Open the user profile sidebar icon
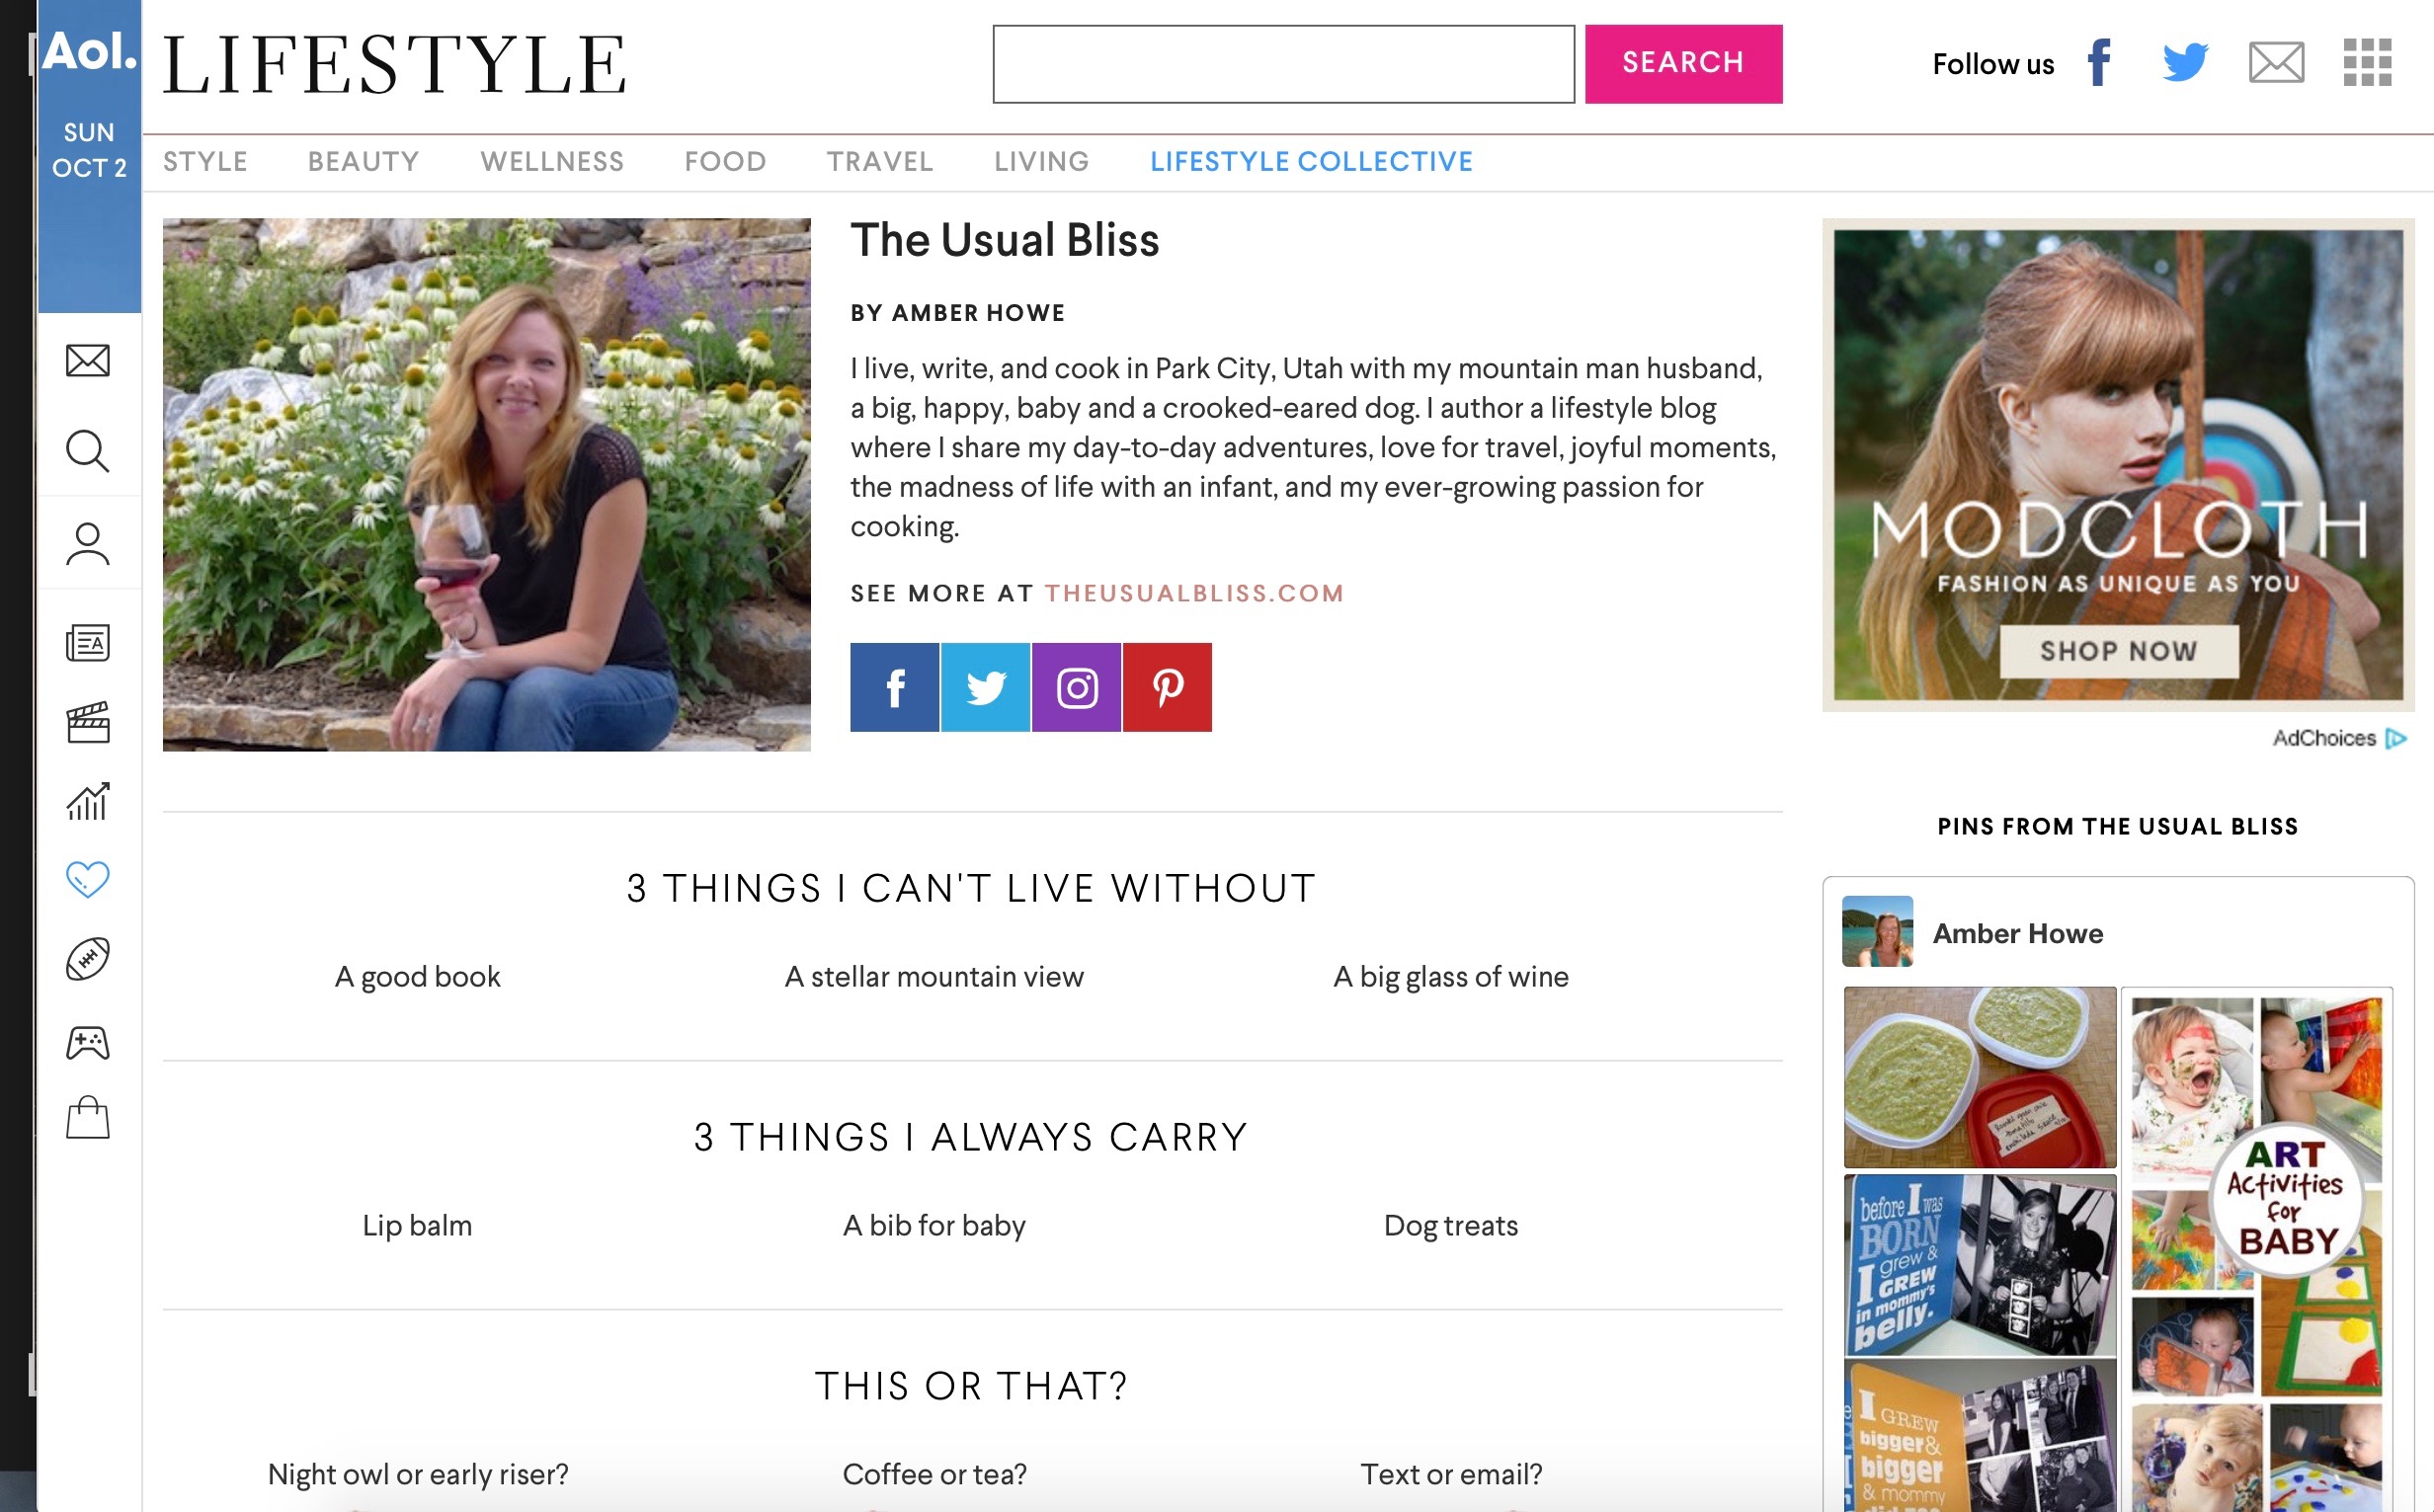The height and width of the screenshot is (1512, 2434). pos(88,544)
